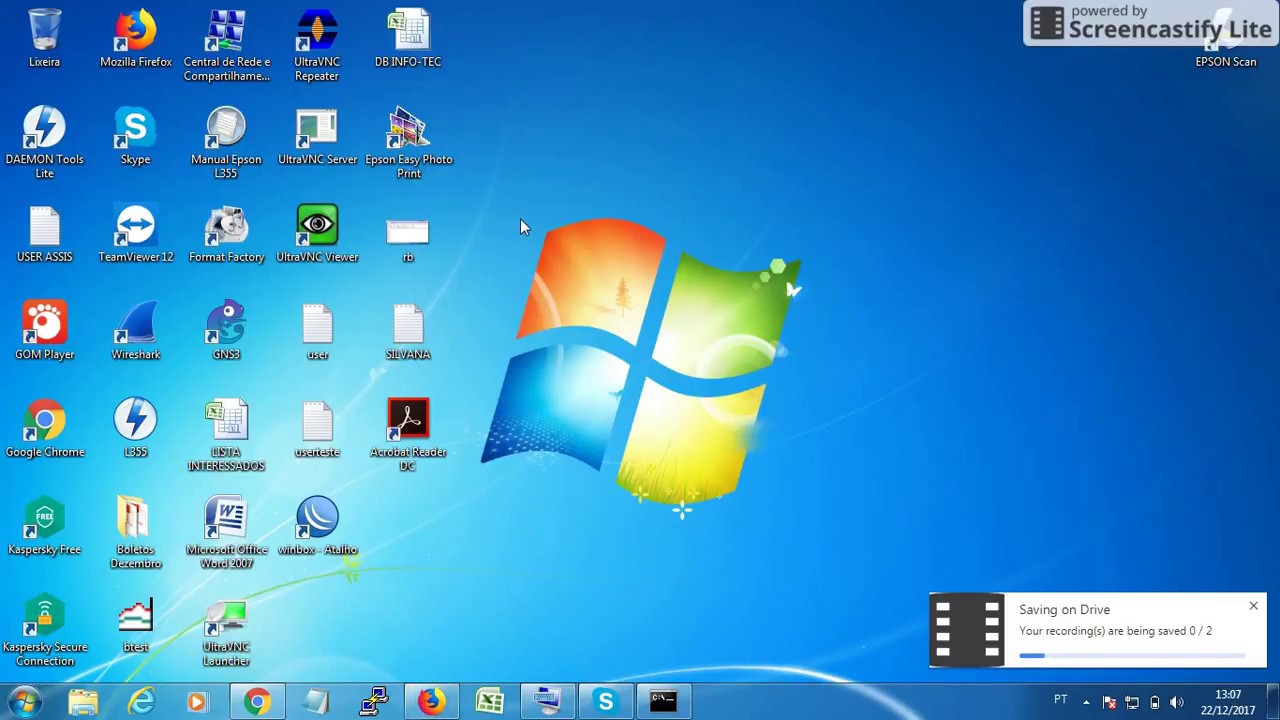Select the user text file icon

click(x=317, y=331)
